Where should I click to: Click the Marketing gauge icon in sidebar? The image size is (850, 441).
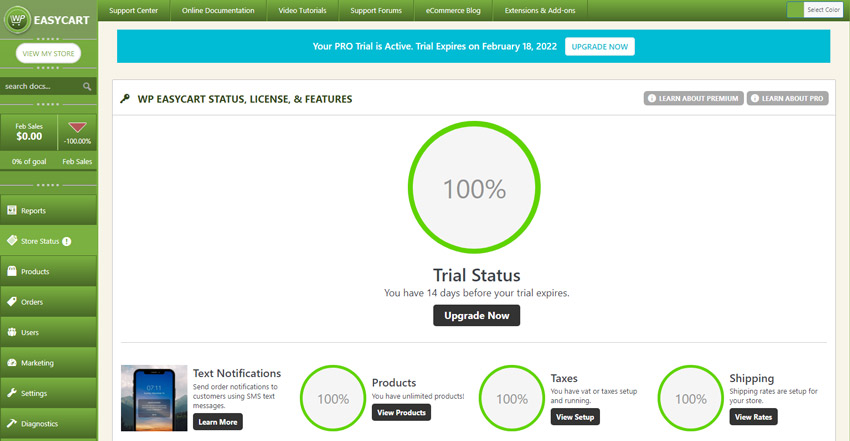tap(12, 363)
